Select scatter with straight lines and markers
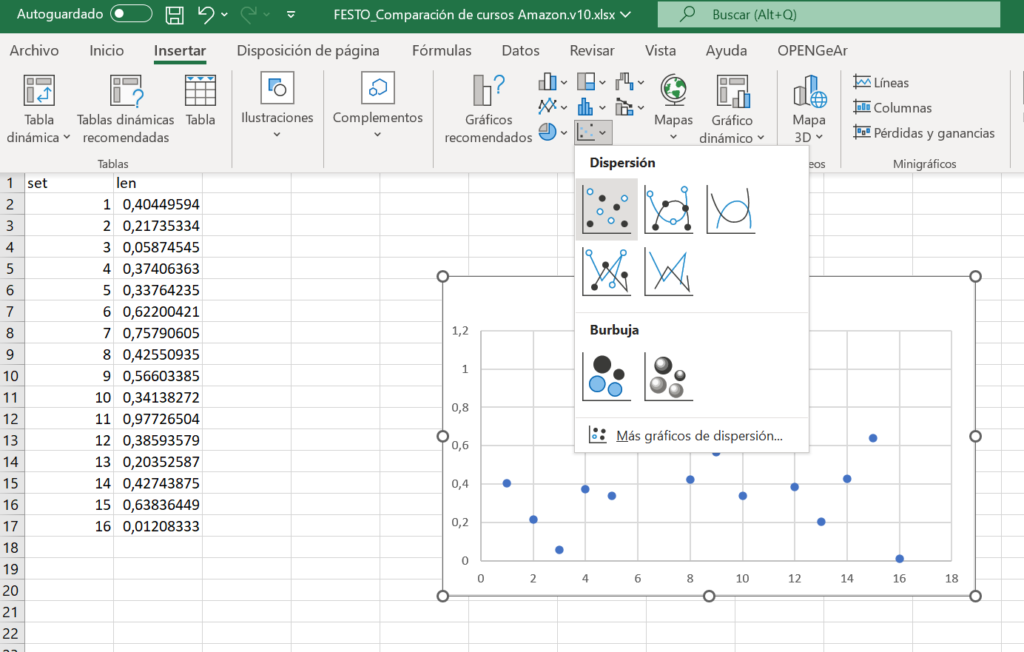 [x=607, y=272]
